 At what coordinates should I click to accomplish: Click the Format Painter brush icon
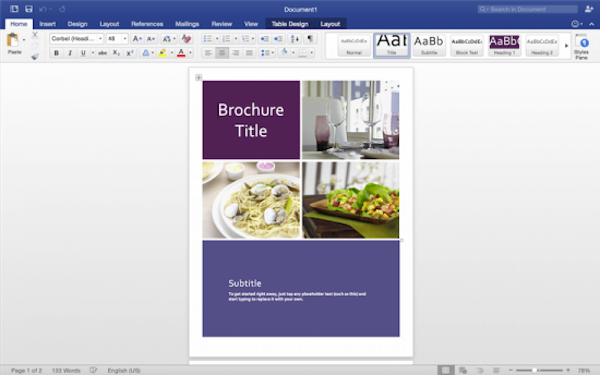point(35,57)
